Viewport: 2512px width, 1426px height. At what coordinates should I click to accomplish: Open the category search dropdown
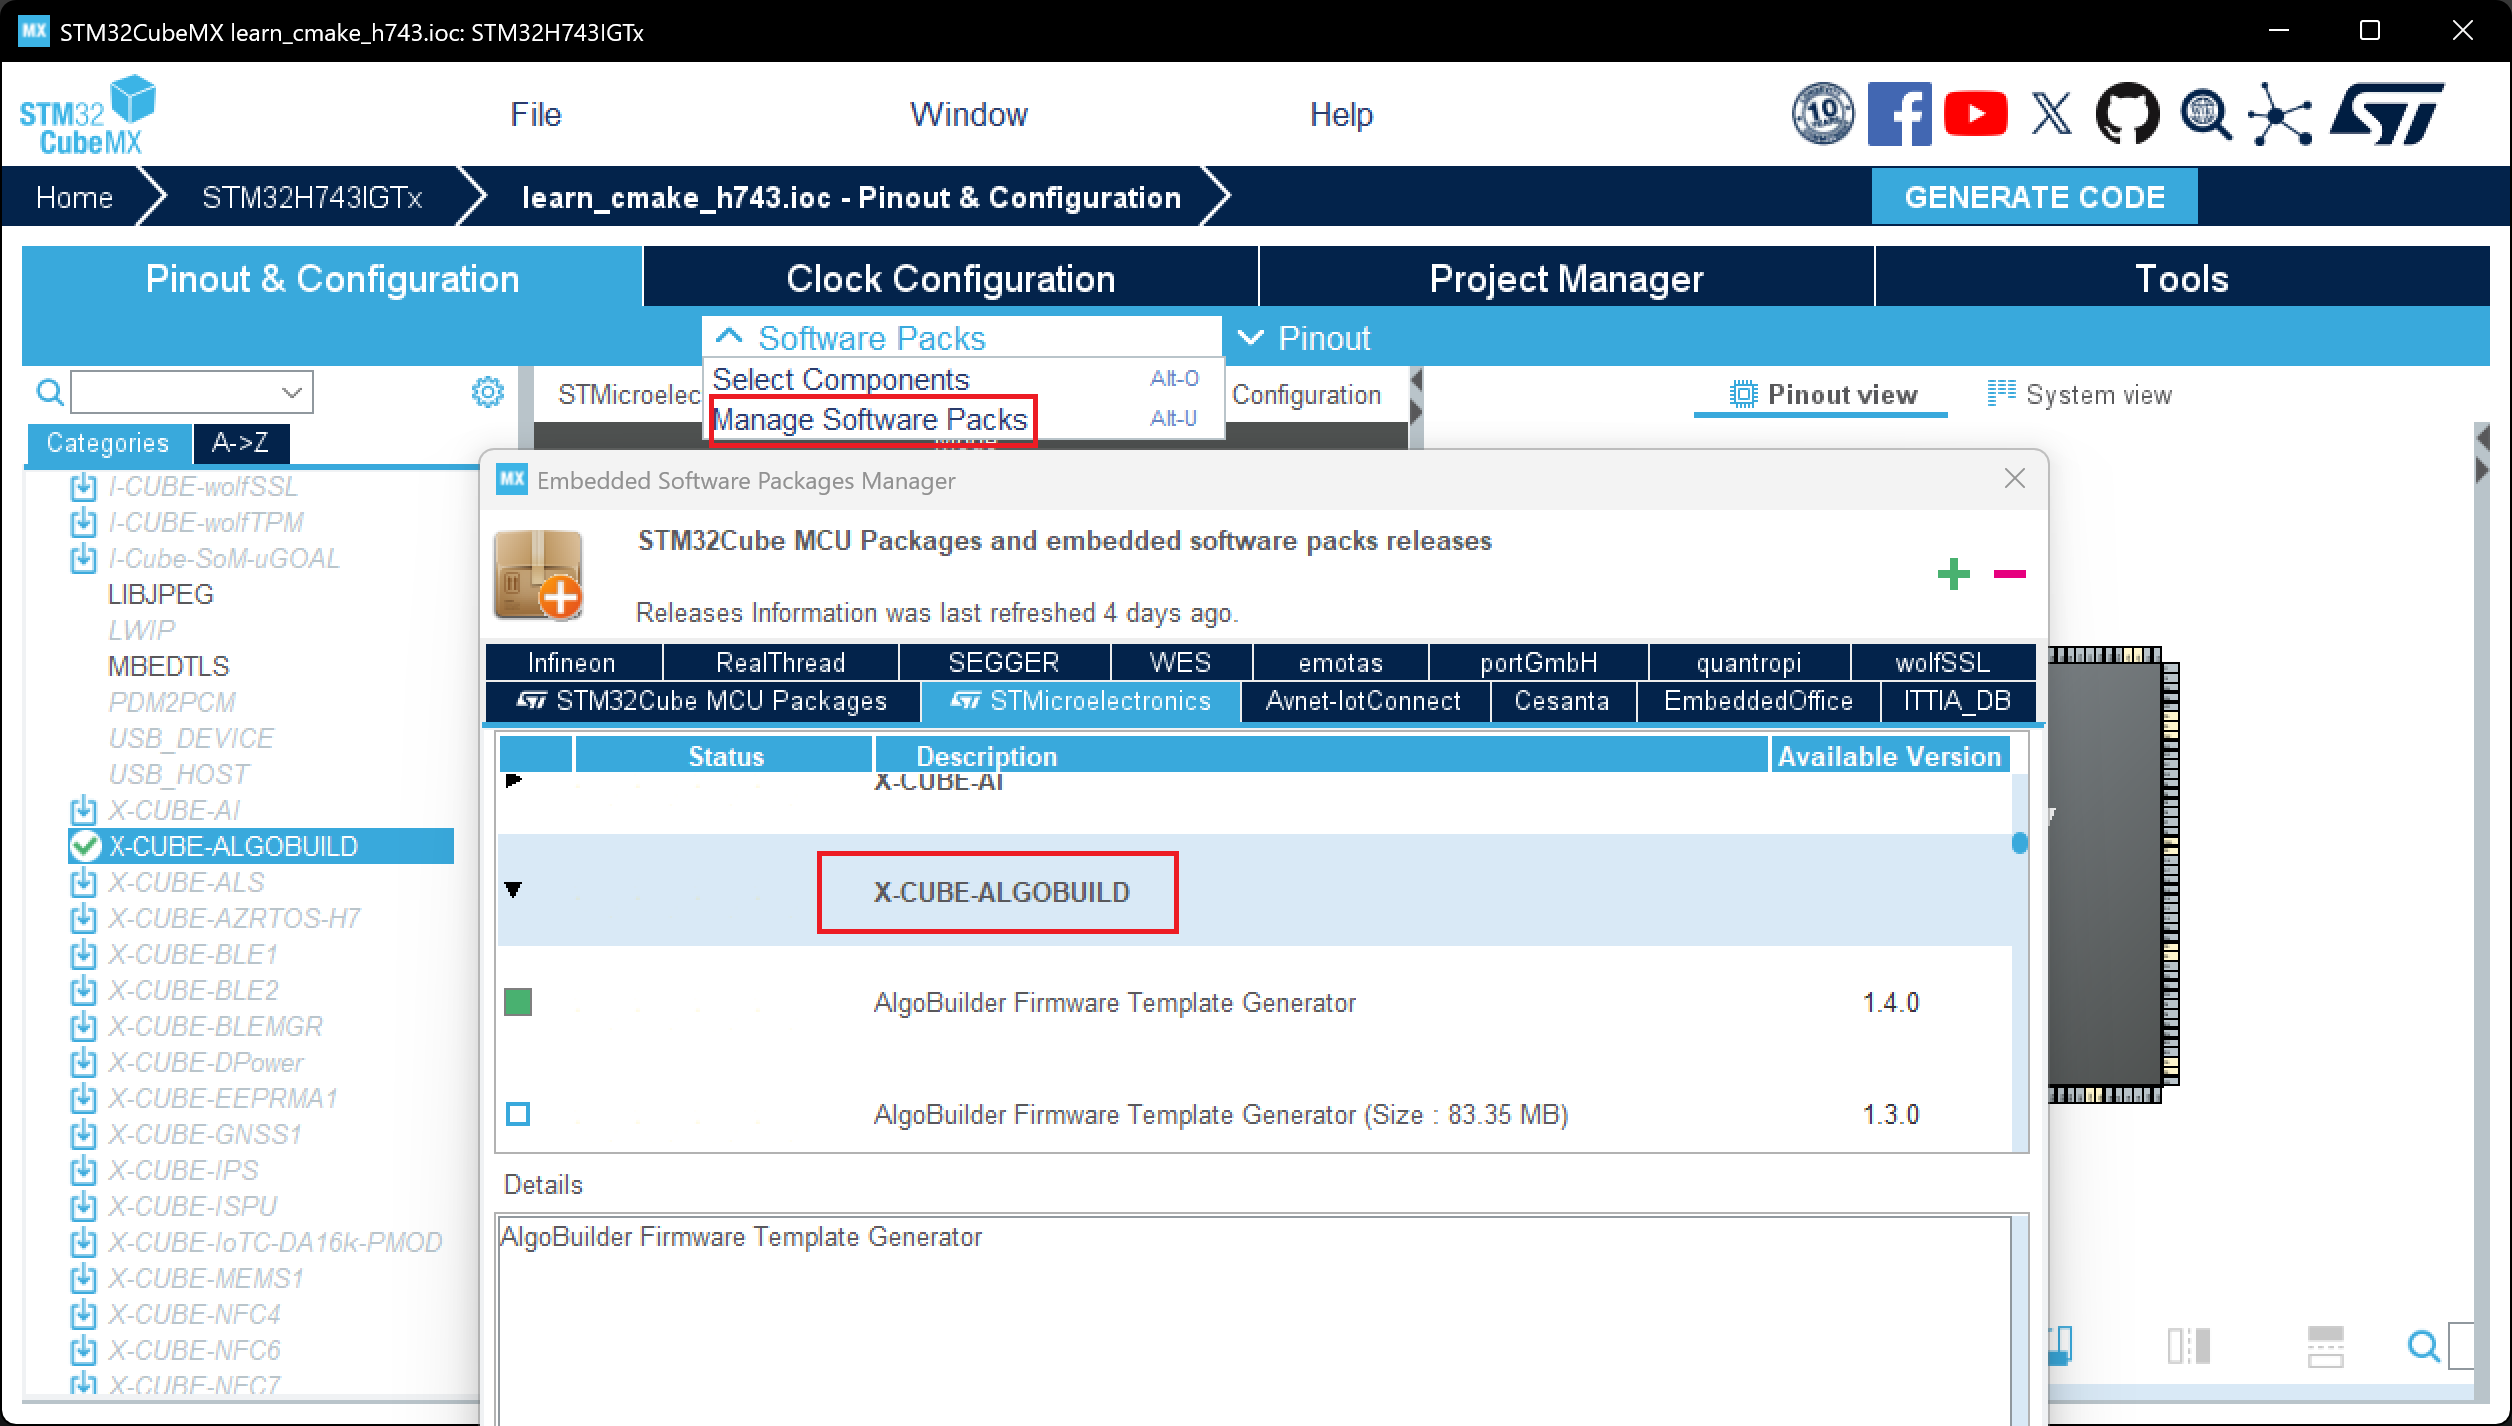pyautogui.click(x=291, y=392)
